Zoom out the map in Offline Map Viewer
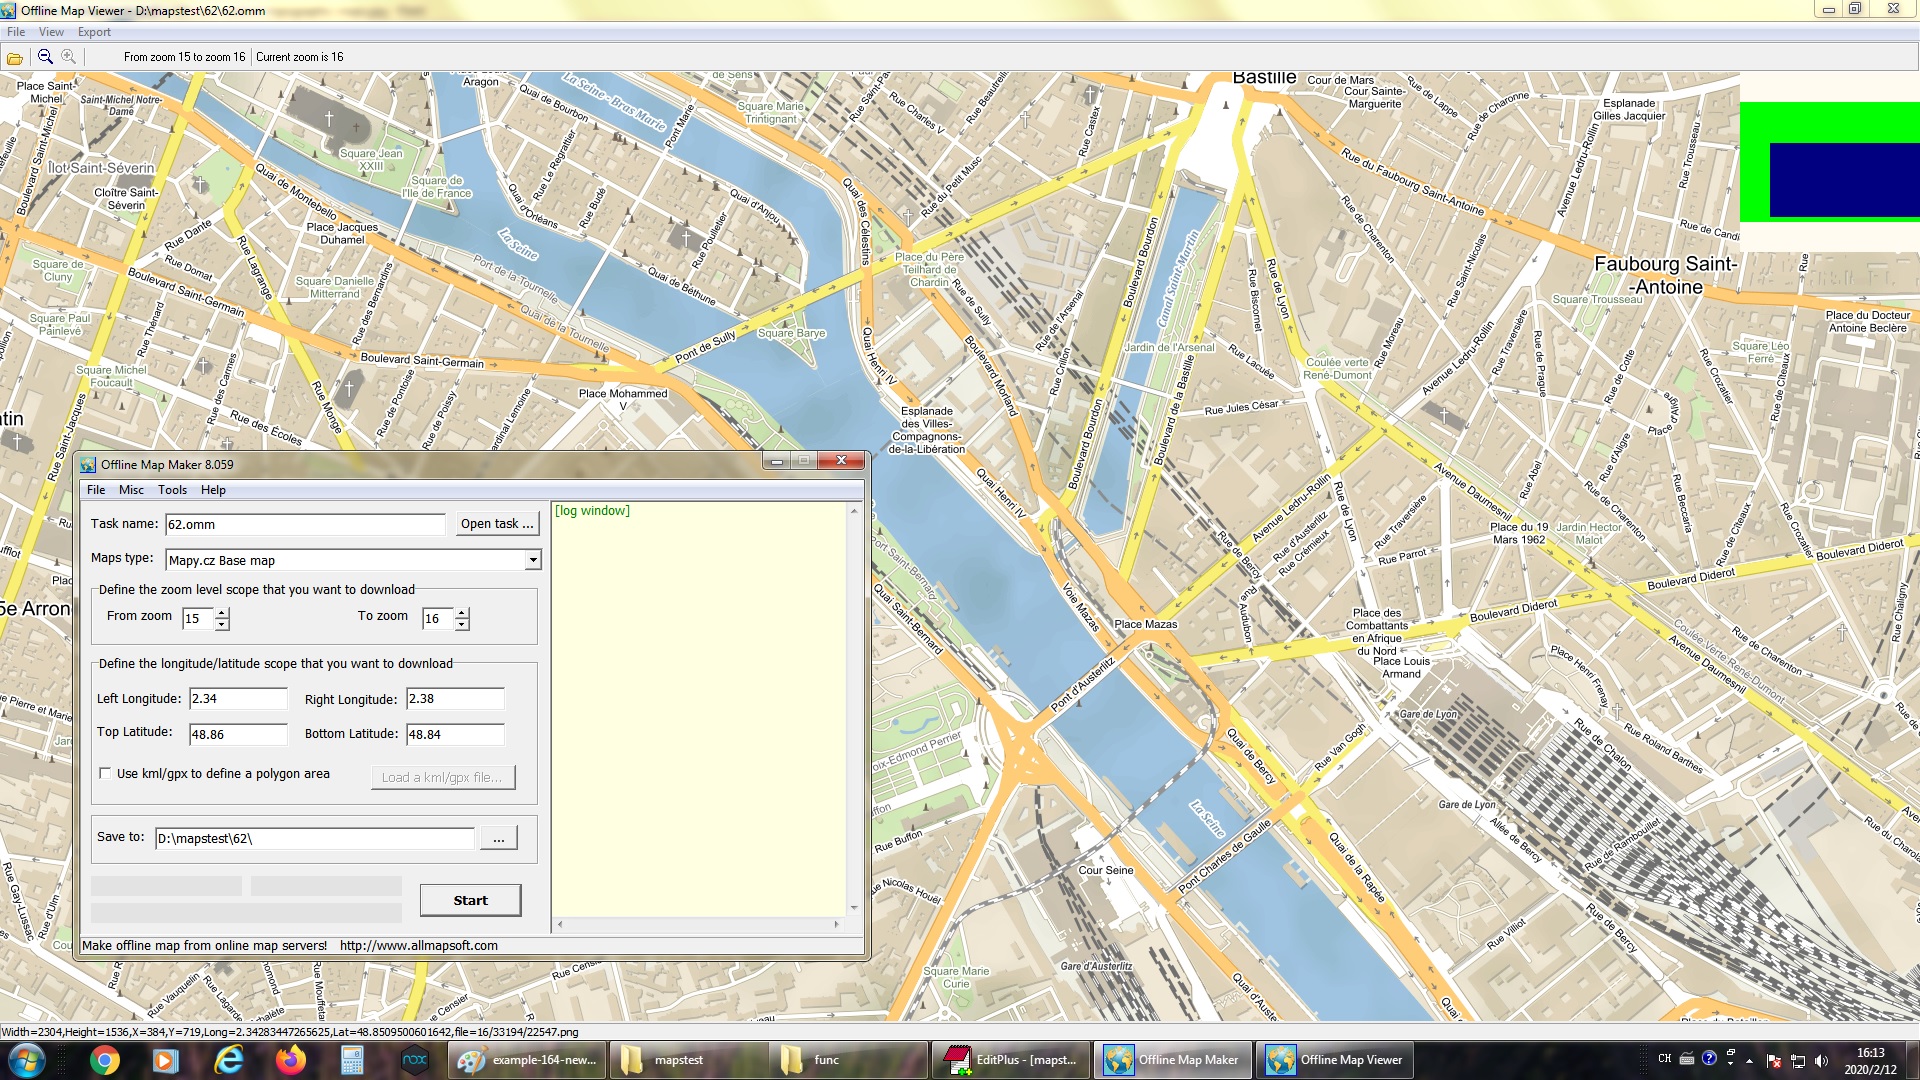 (x=45, y=57)
